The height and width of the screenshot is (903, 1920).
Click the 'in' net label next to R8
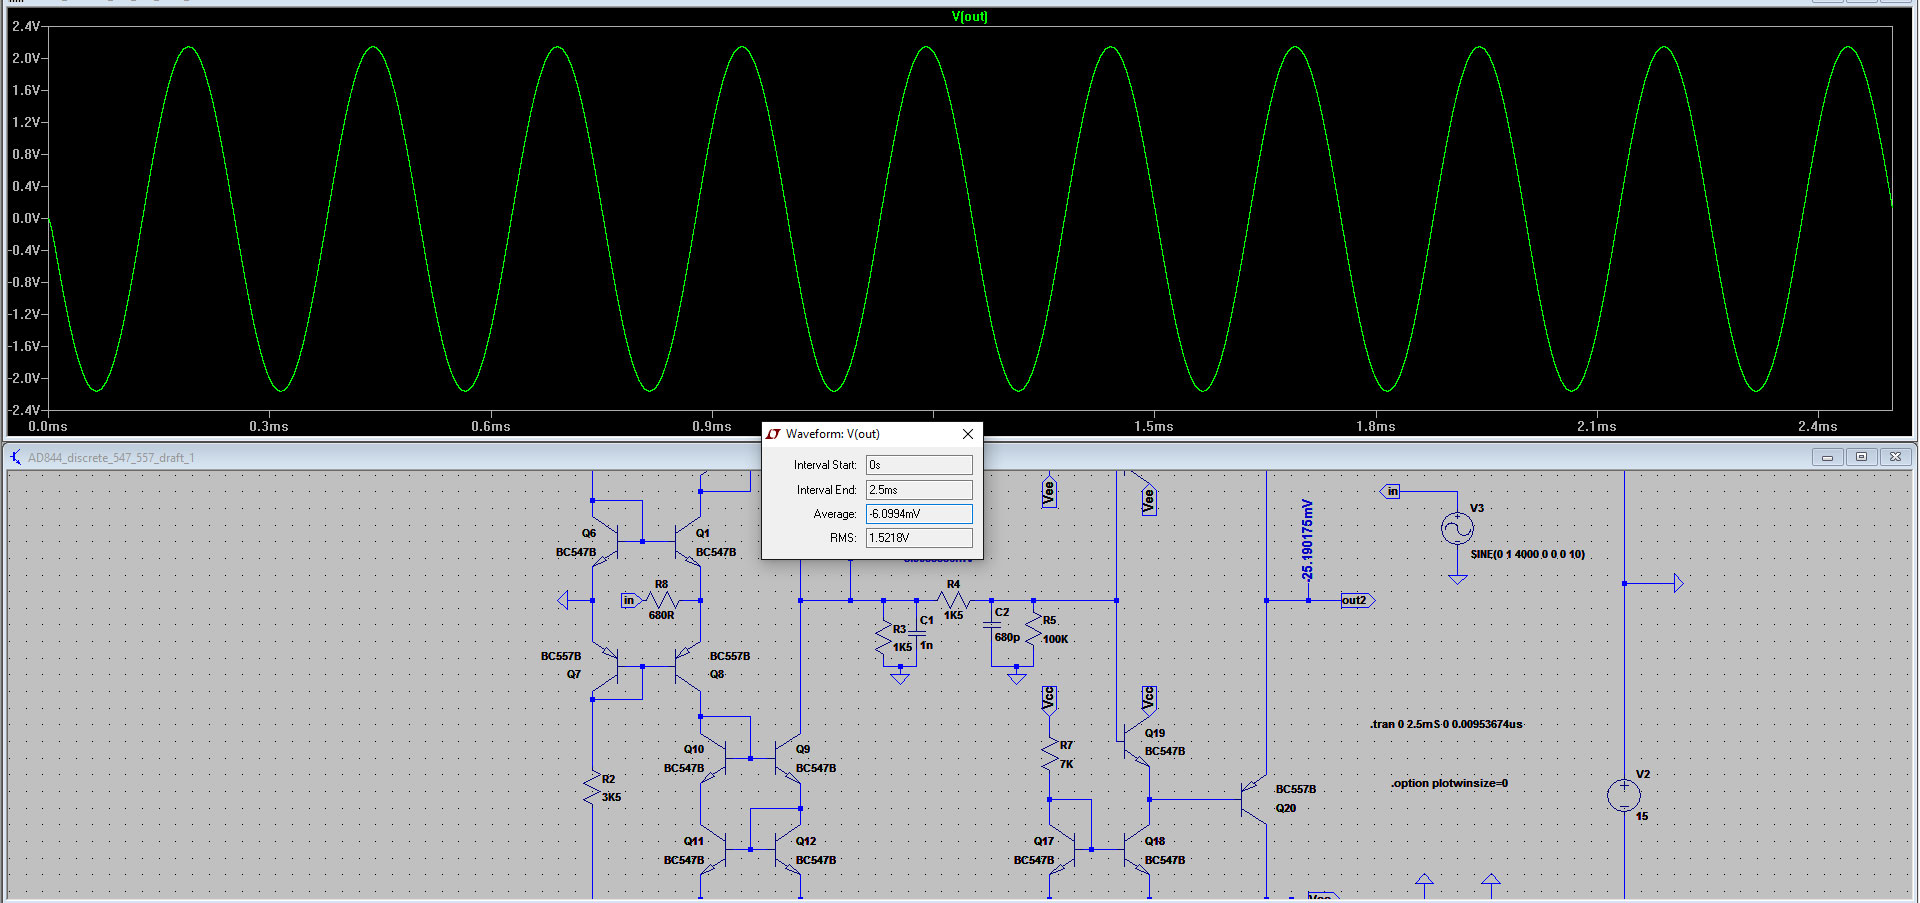tap(629, 600)
